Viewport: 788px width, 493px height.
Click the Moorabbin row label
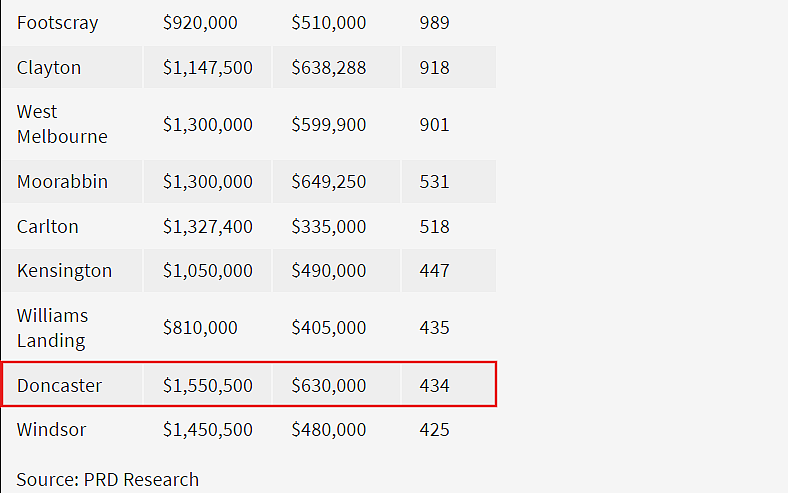pos(62,181)
